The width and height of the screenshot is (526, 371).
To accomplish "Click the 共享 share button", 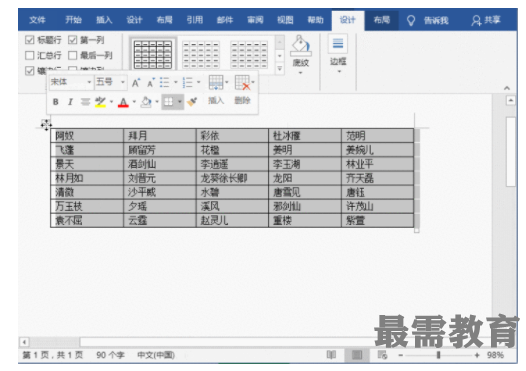I will tap(486, 20).
